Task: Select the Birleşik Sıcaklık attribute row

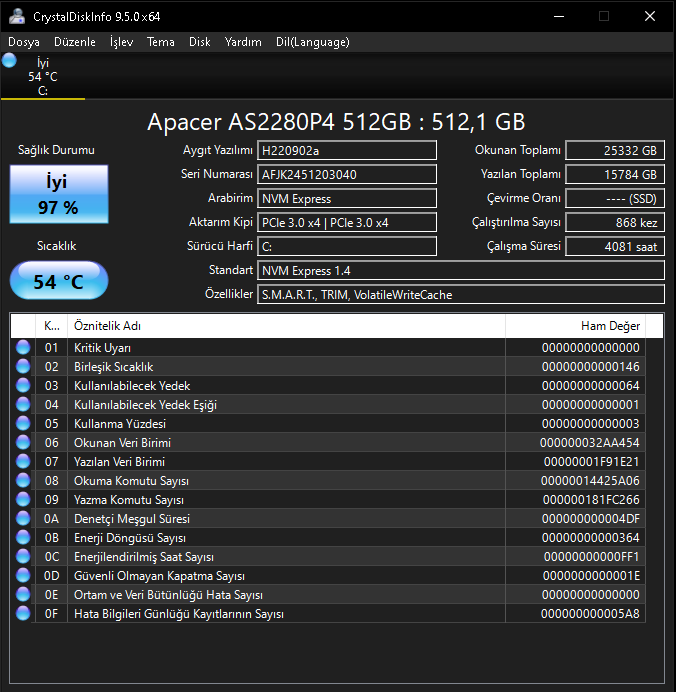Action: 328,366
